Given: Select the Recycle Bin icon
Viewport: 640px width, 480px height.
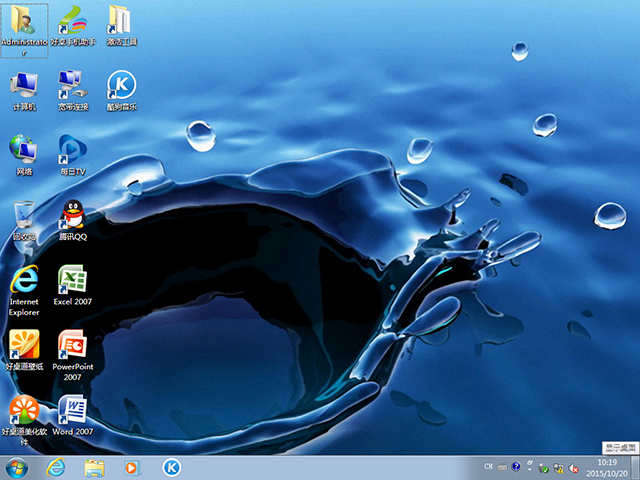Looking at the screenshot, I should coord(24,219).
